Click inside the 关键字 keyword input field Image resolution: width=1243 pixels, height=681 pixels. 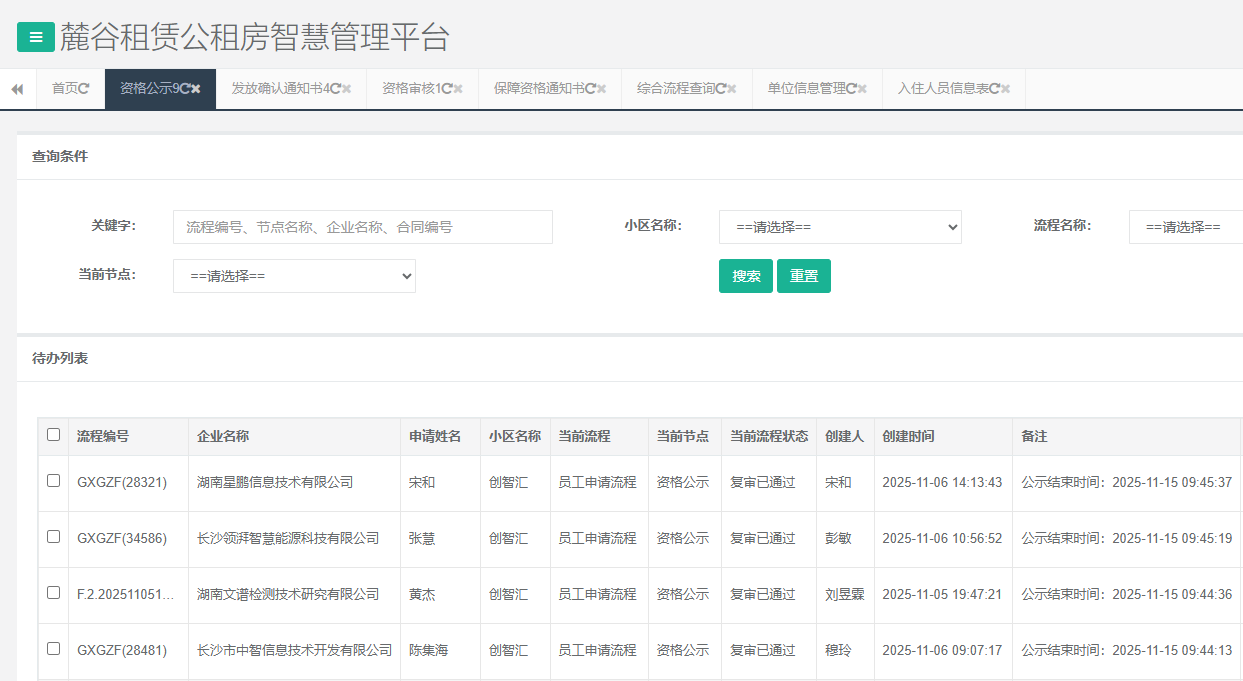click(360, 227)
